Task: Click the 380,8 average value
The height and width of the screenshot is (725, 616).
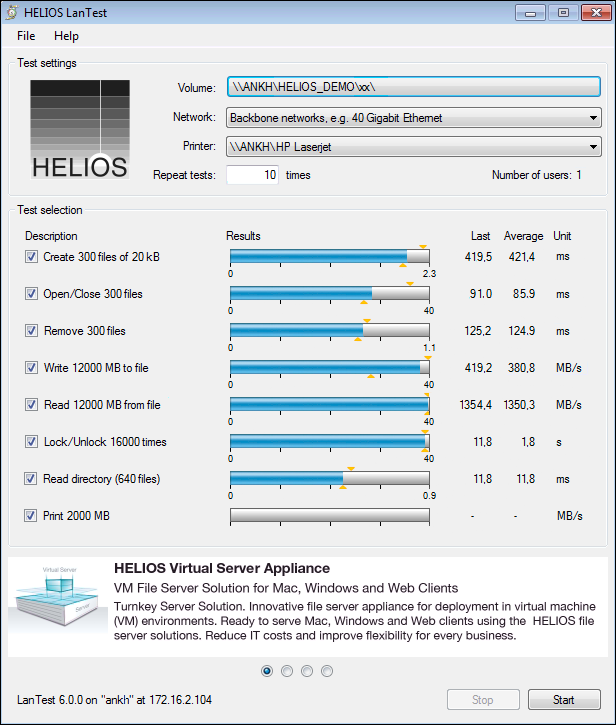Action: pos(521,368)
